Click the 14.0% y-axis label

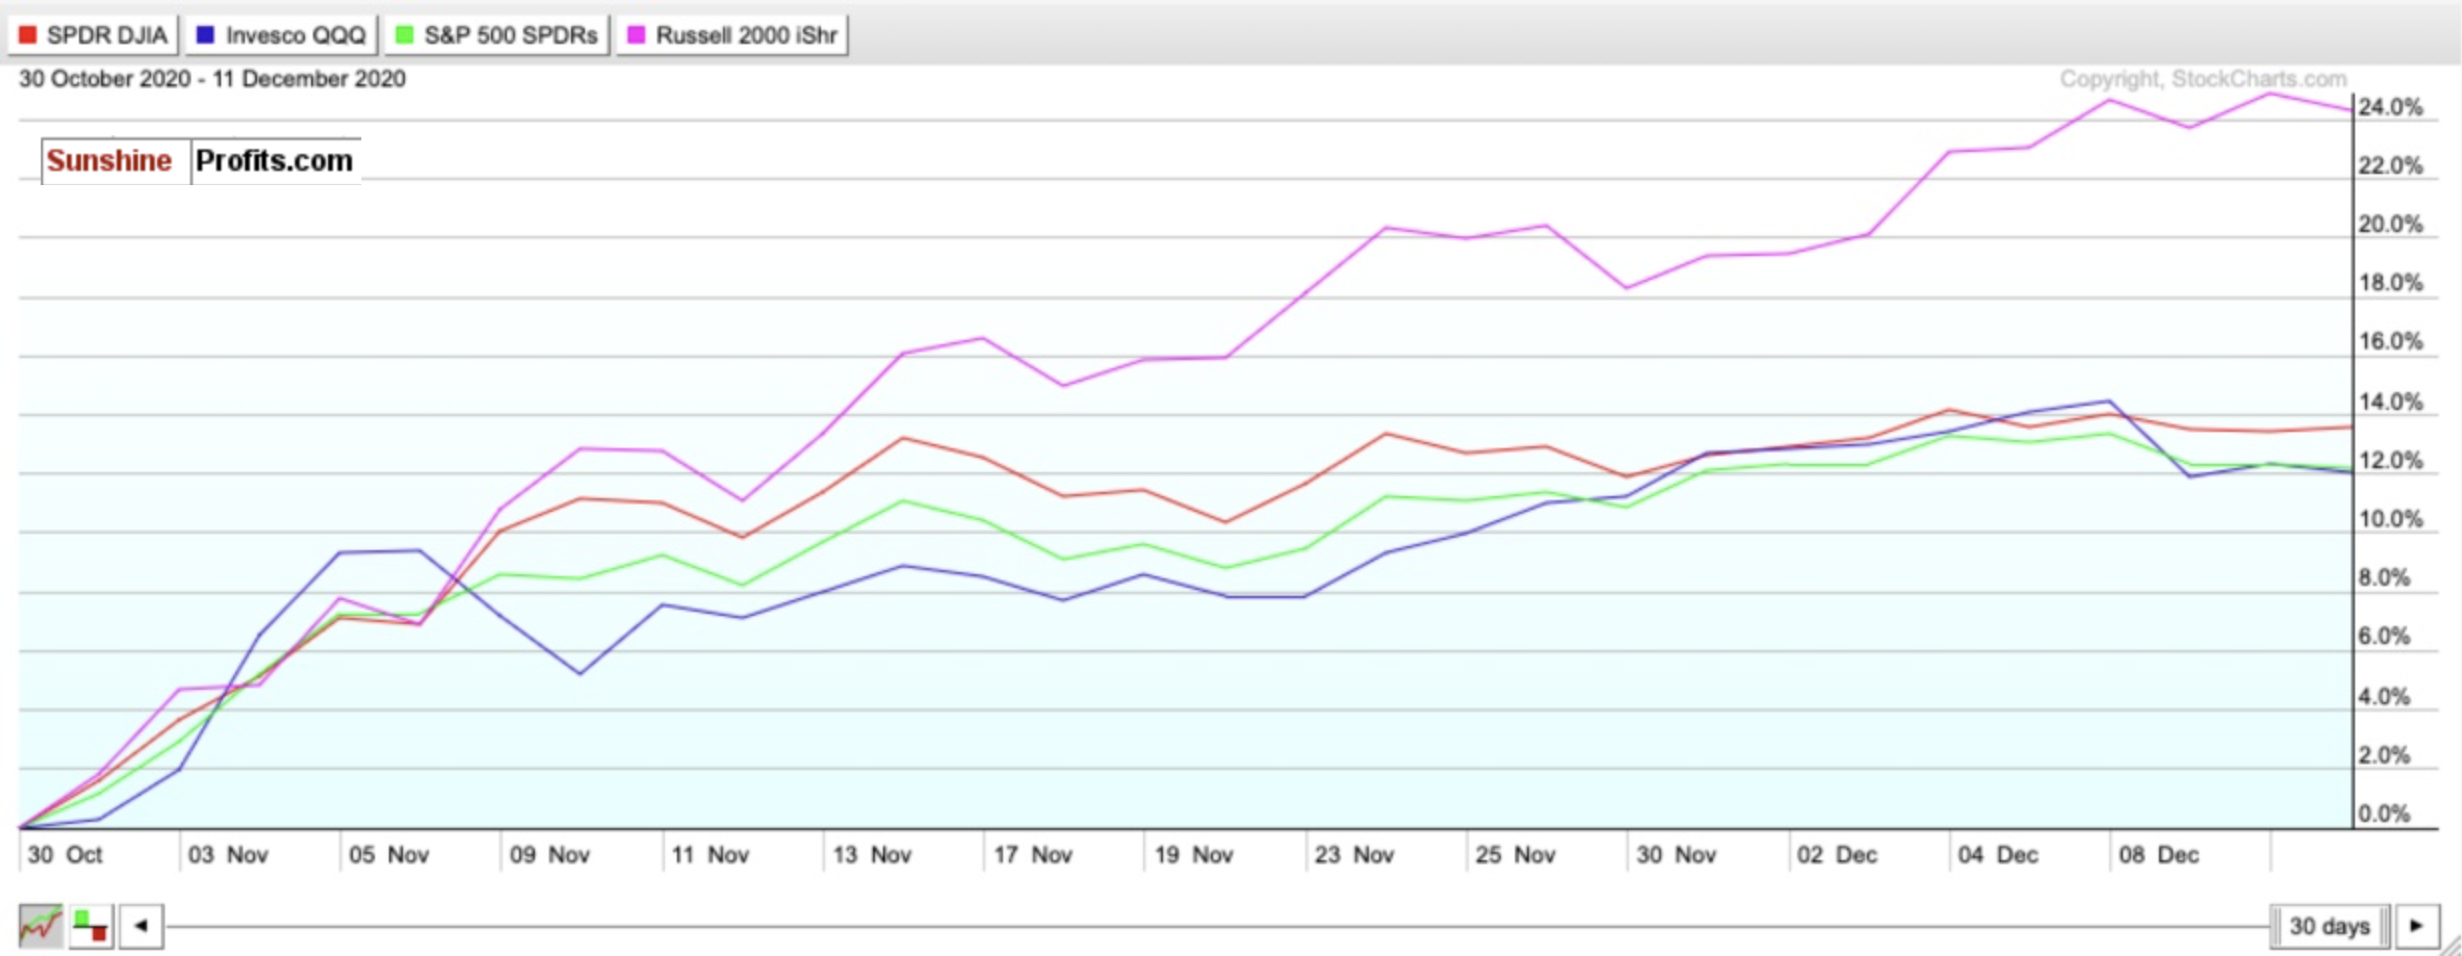[2391, 402]
